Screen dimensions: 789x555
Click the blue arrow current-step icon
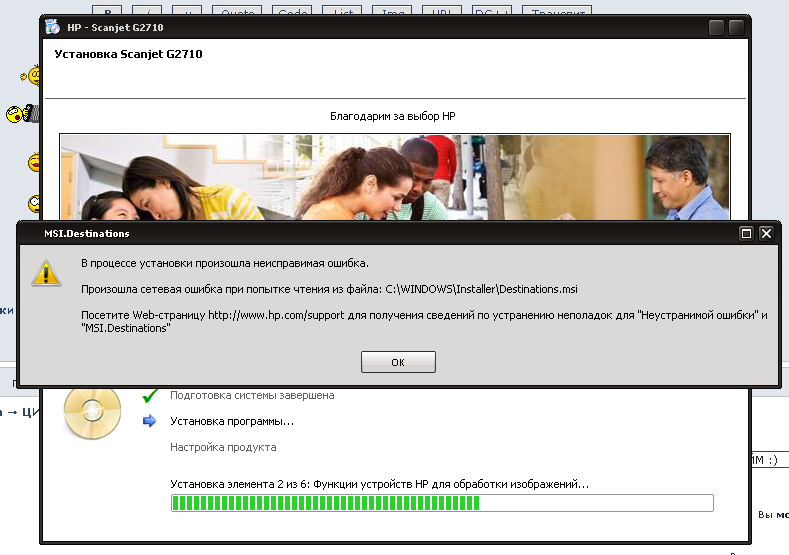point(149,421)
